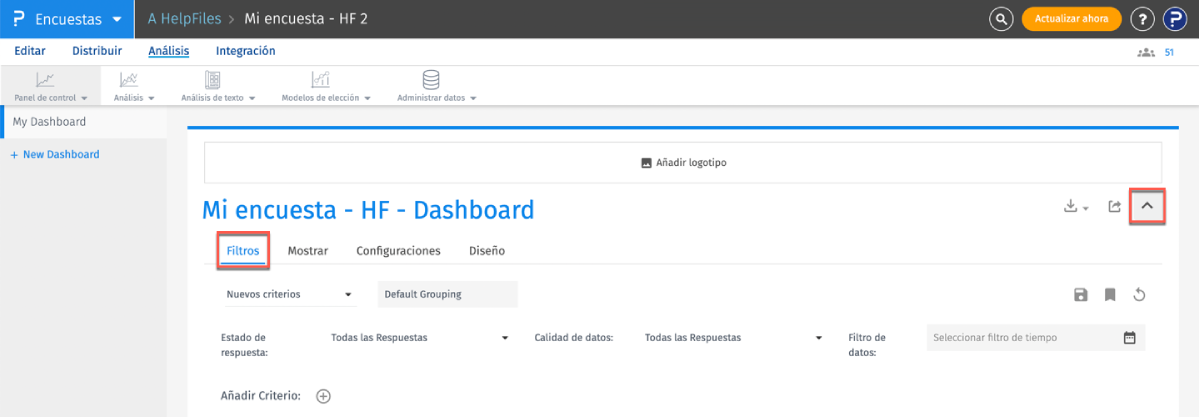Click the QuestionPro logo icon
This screenshot has height=417, width=1199.
18,19
